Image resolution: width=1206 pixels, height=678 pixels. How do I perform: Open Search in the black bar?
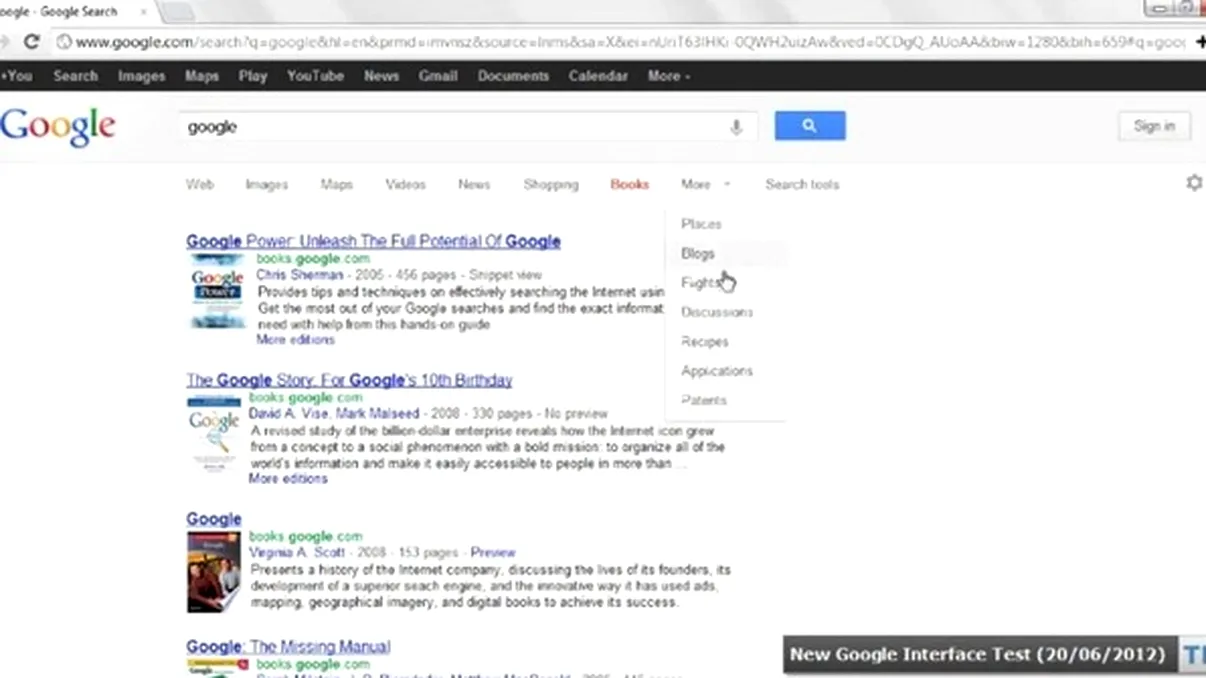(x=76, y=76)
